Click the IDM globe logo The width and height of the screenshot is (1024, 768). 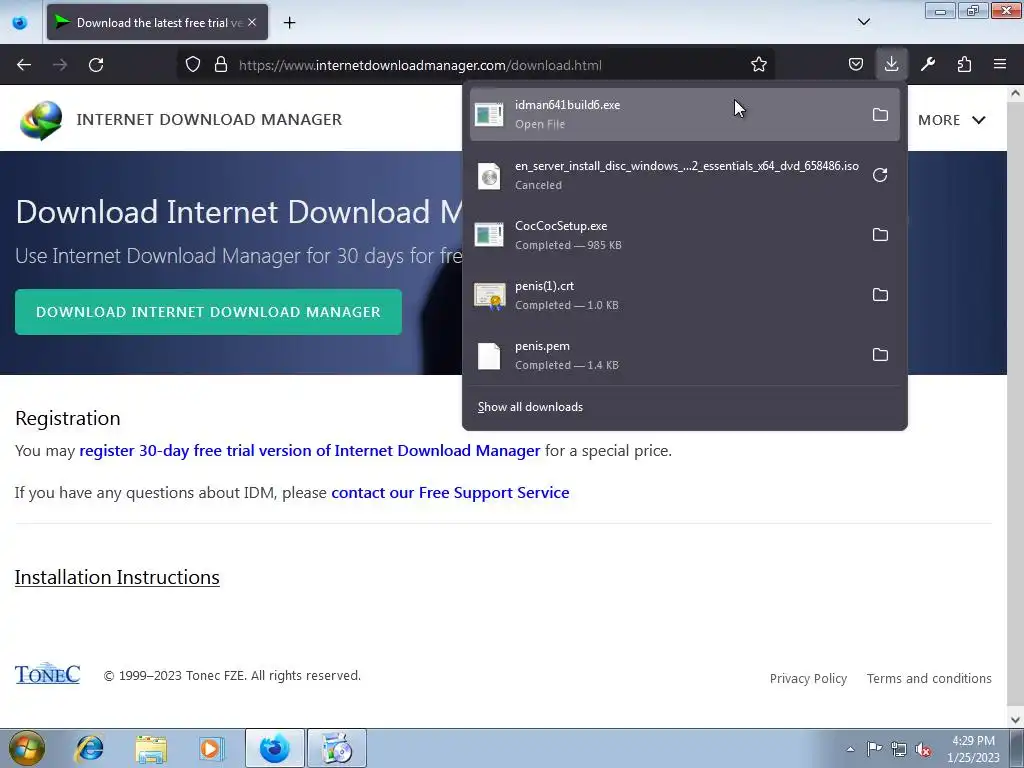tap(40, 120)
